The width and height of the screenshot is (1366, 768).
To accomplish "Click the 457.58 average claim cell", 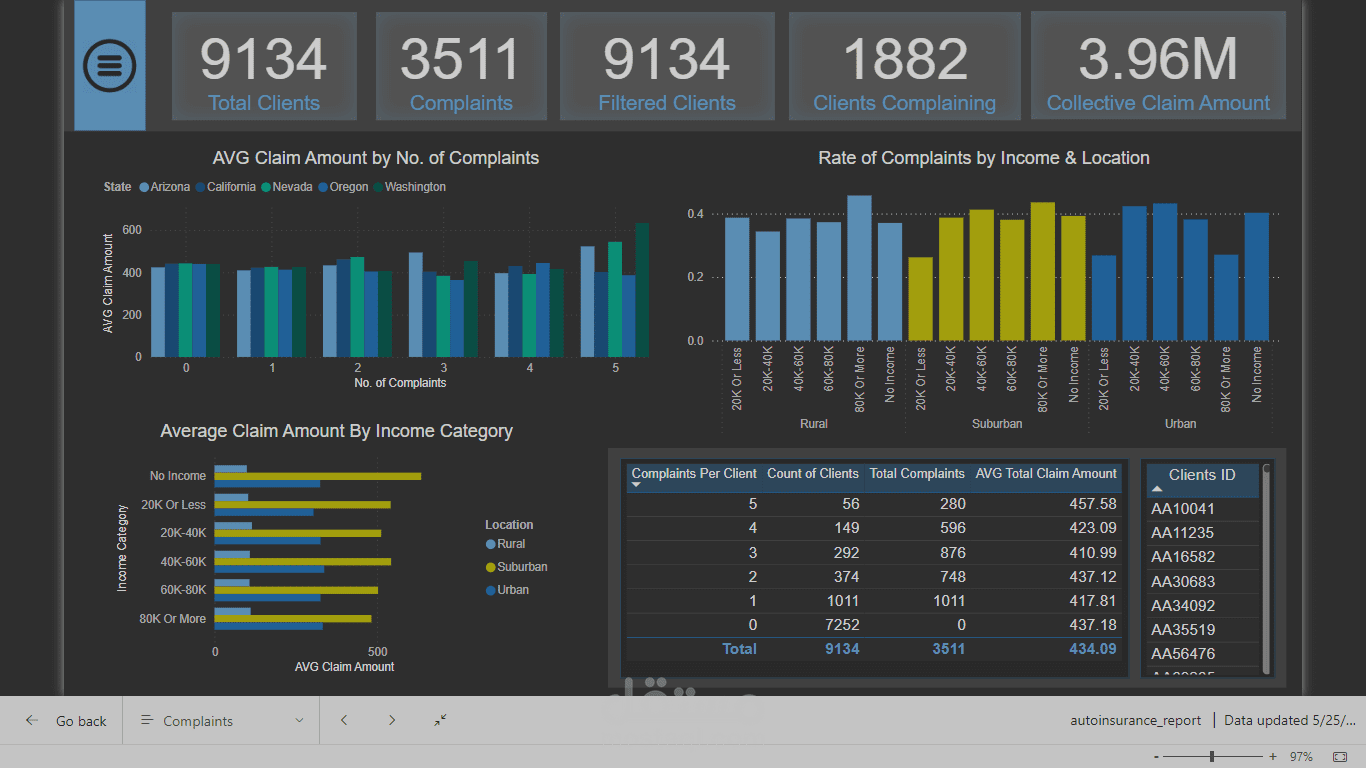I will (x=1093, y=504).
